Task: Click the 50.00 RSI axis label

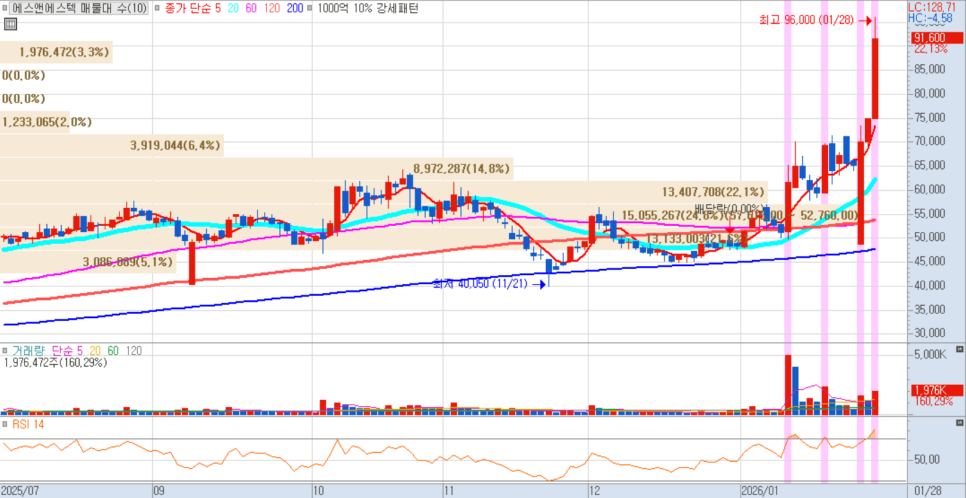Action: click(926, 460)
